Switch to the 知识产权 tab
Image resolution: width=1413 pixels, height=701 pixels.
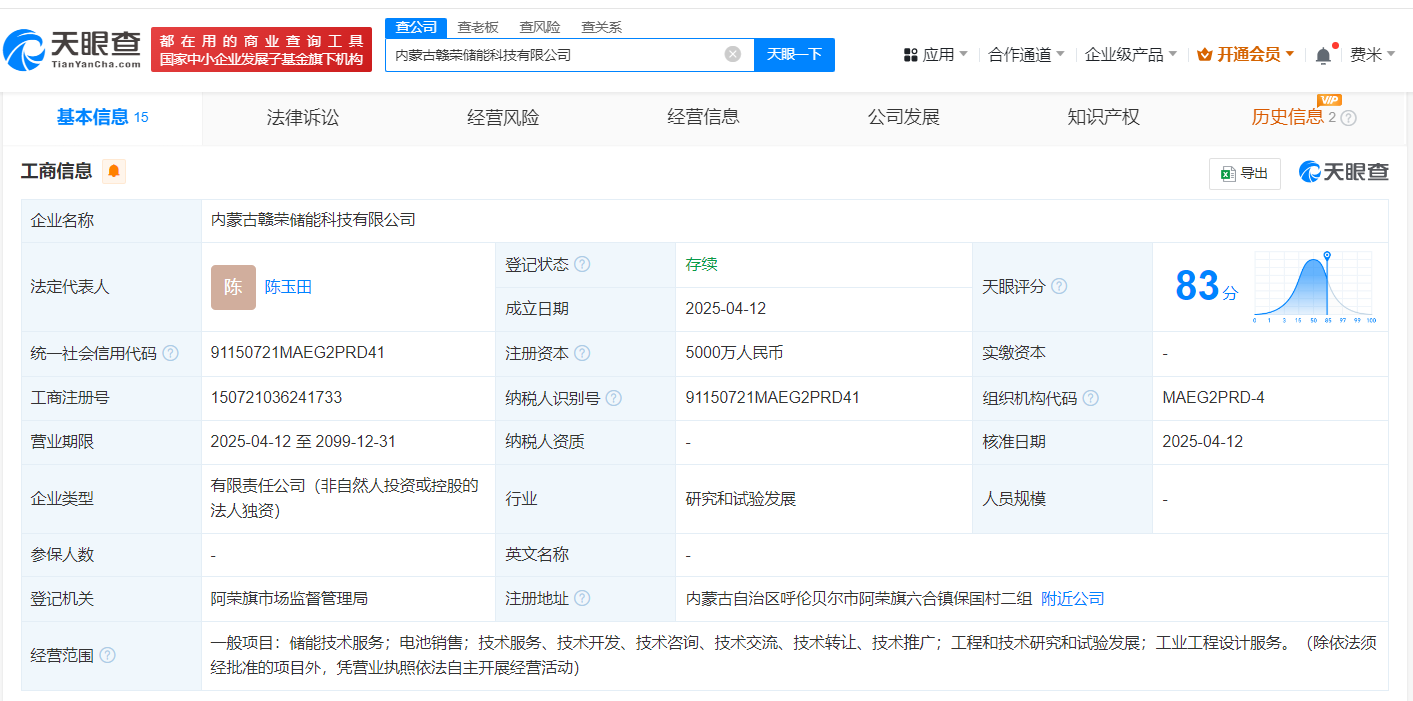[1103, 117]
